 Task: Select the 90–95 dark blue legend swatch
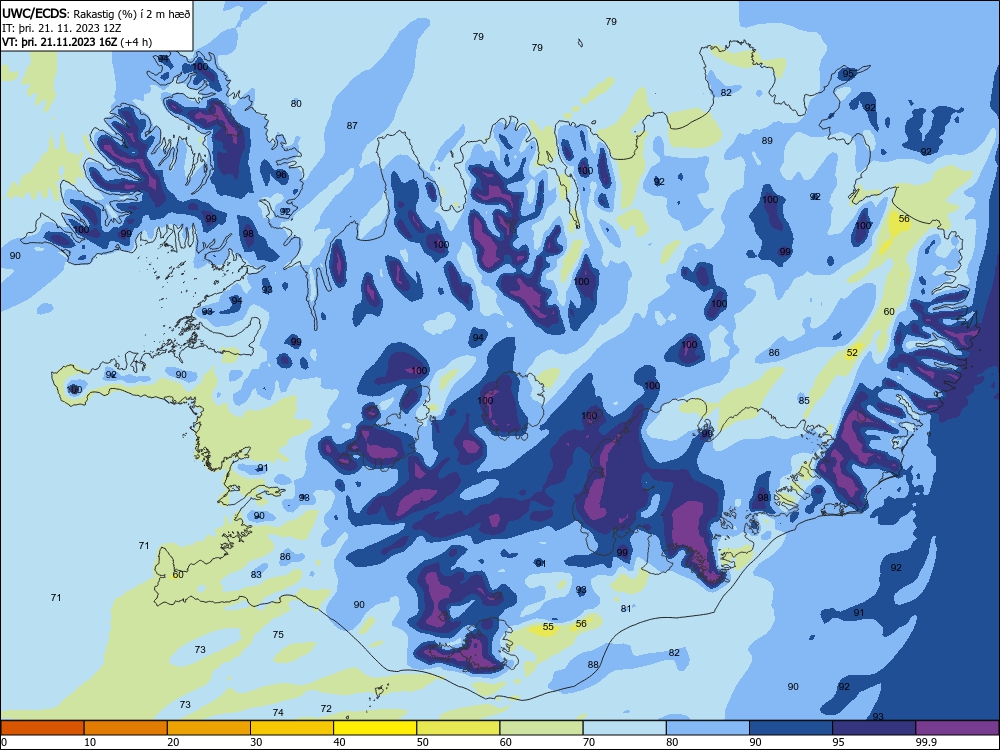coord(791,728)
